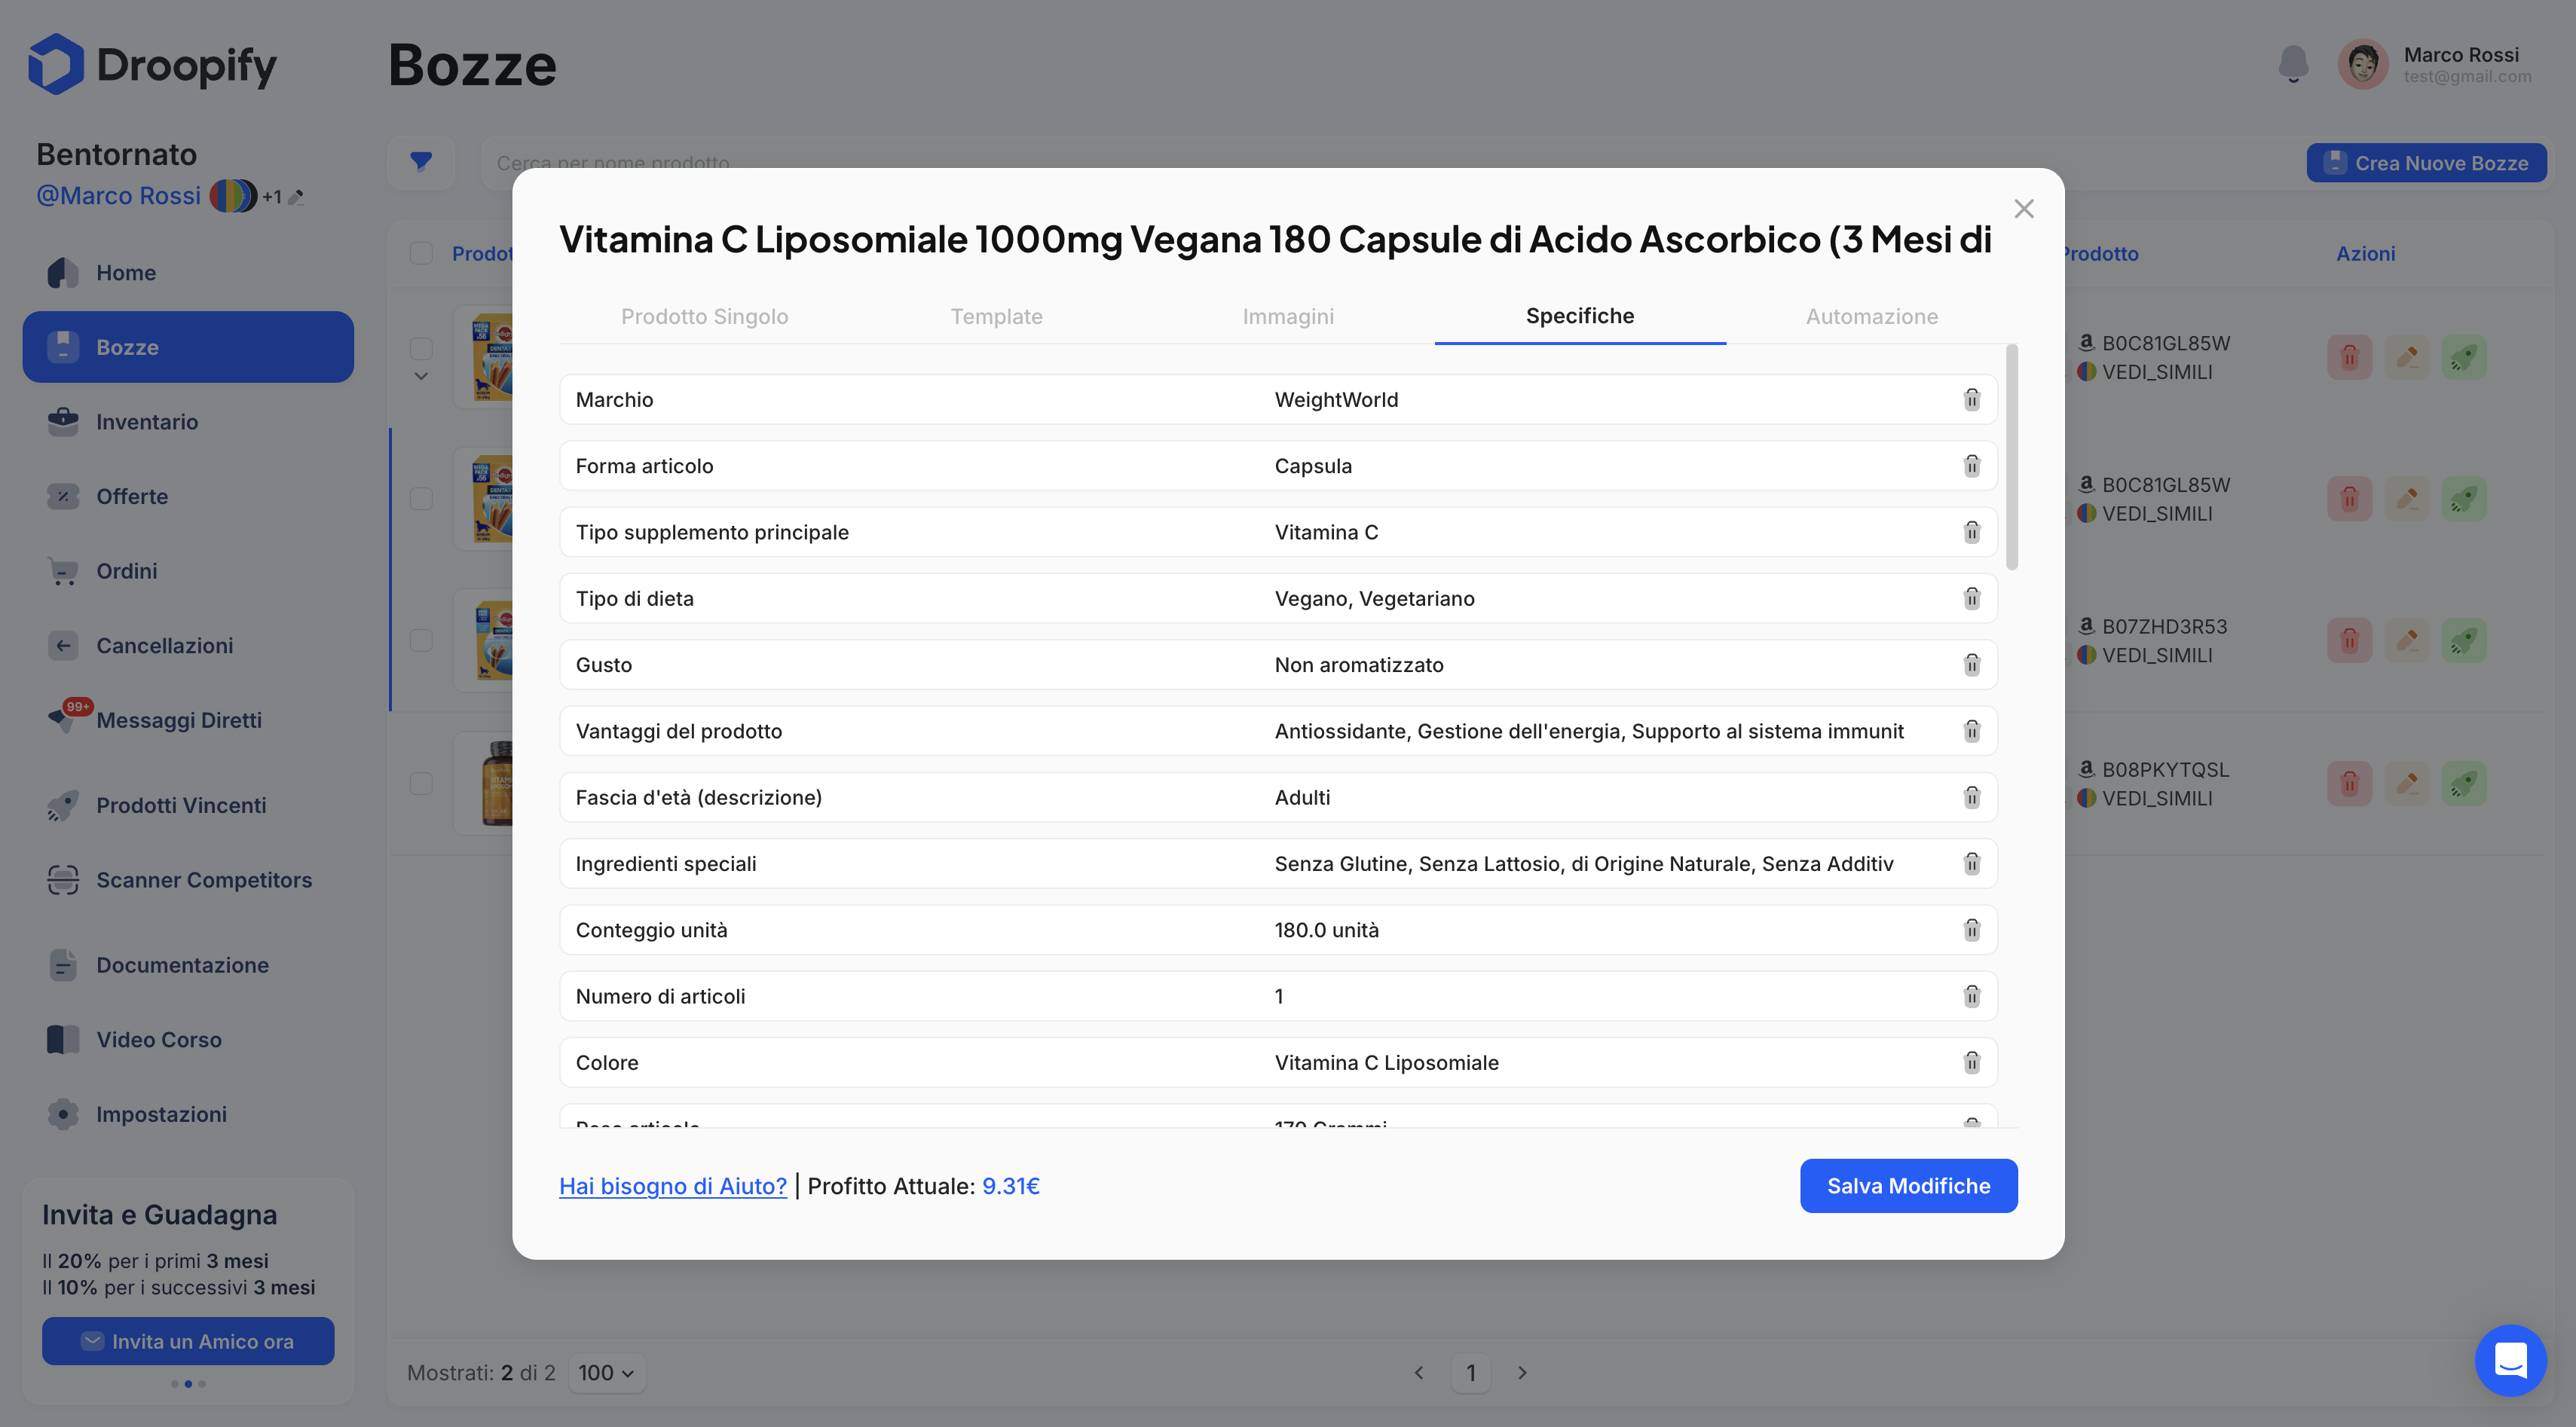Click Crea Nuove Bozze button
Screen dimensions: 2576x1427
[x=2426, y=162]
